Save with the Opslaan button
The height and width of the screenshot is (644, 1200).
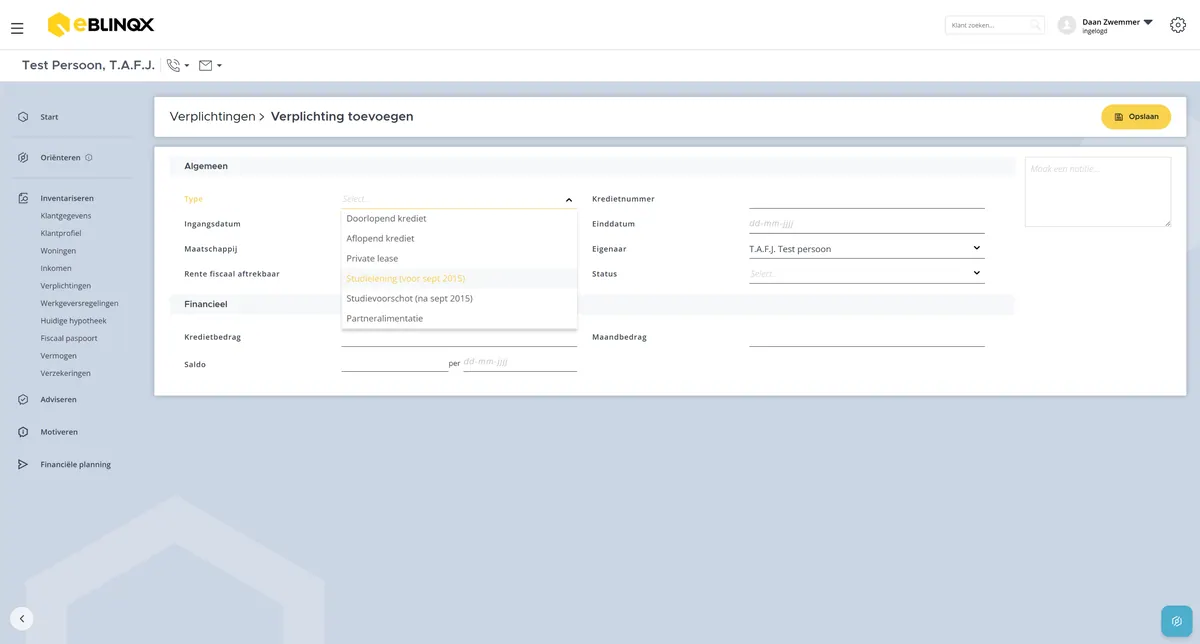[1136, 117]
